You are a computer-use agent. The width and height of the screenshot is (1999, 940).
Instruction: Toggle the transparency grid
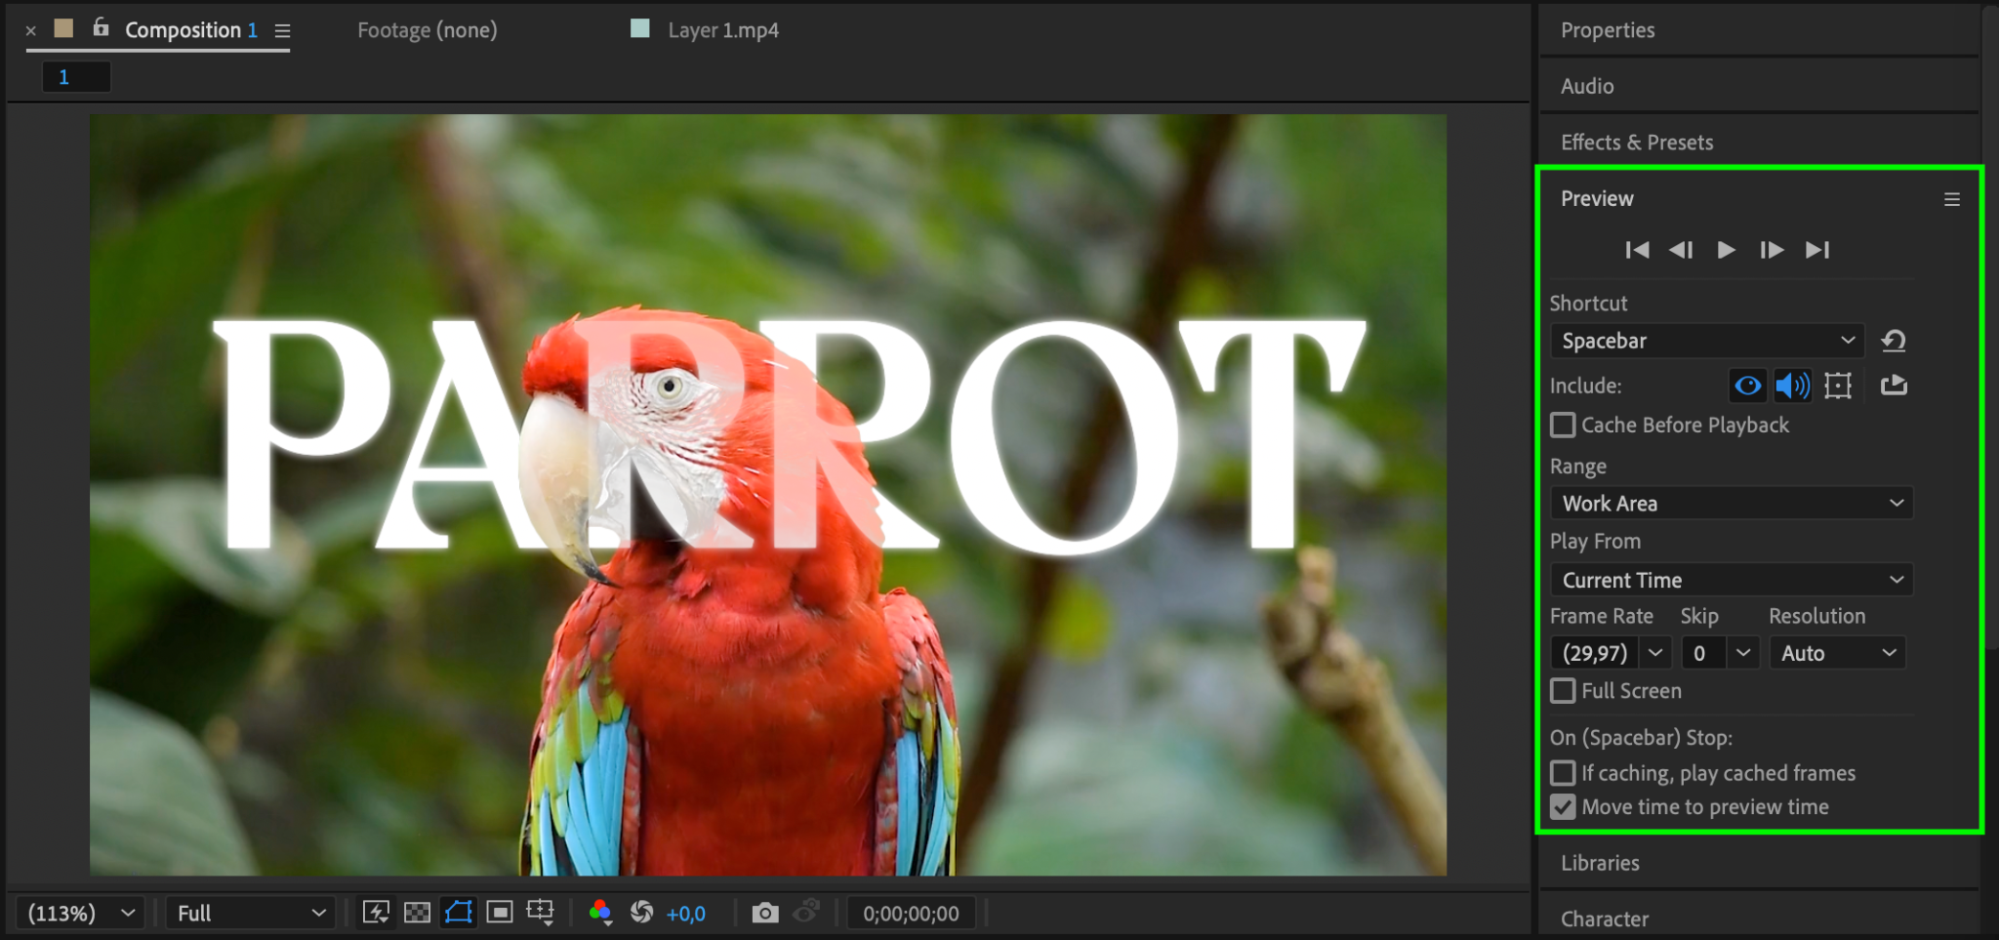tap(417, 912)
